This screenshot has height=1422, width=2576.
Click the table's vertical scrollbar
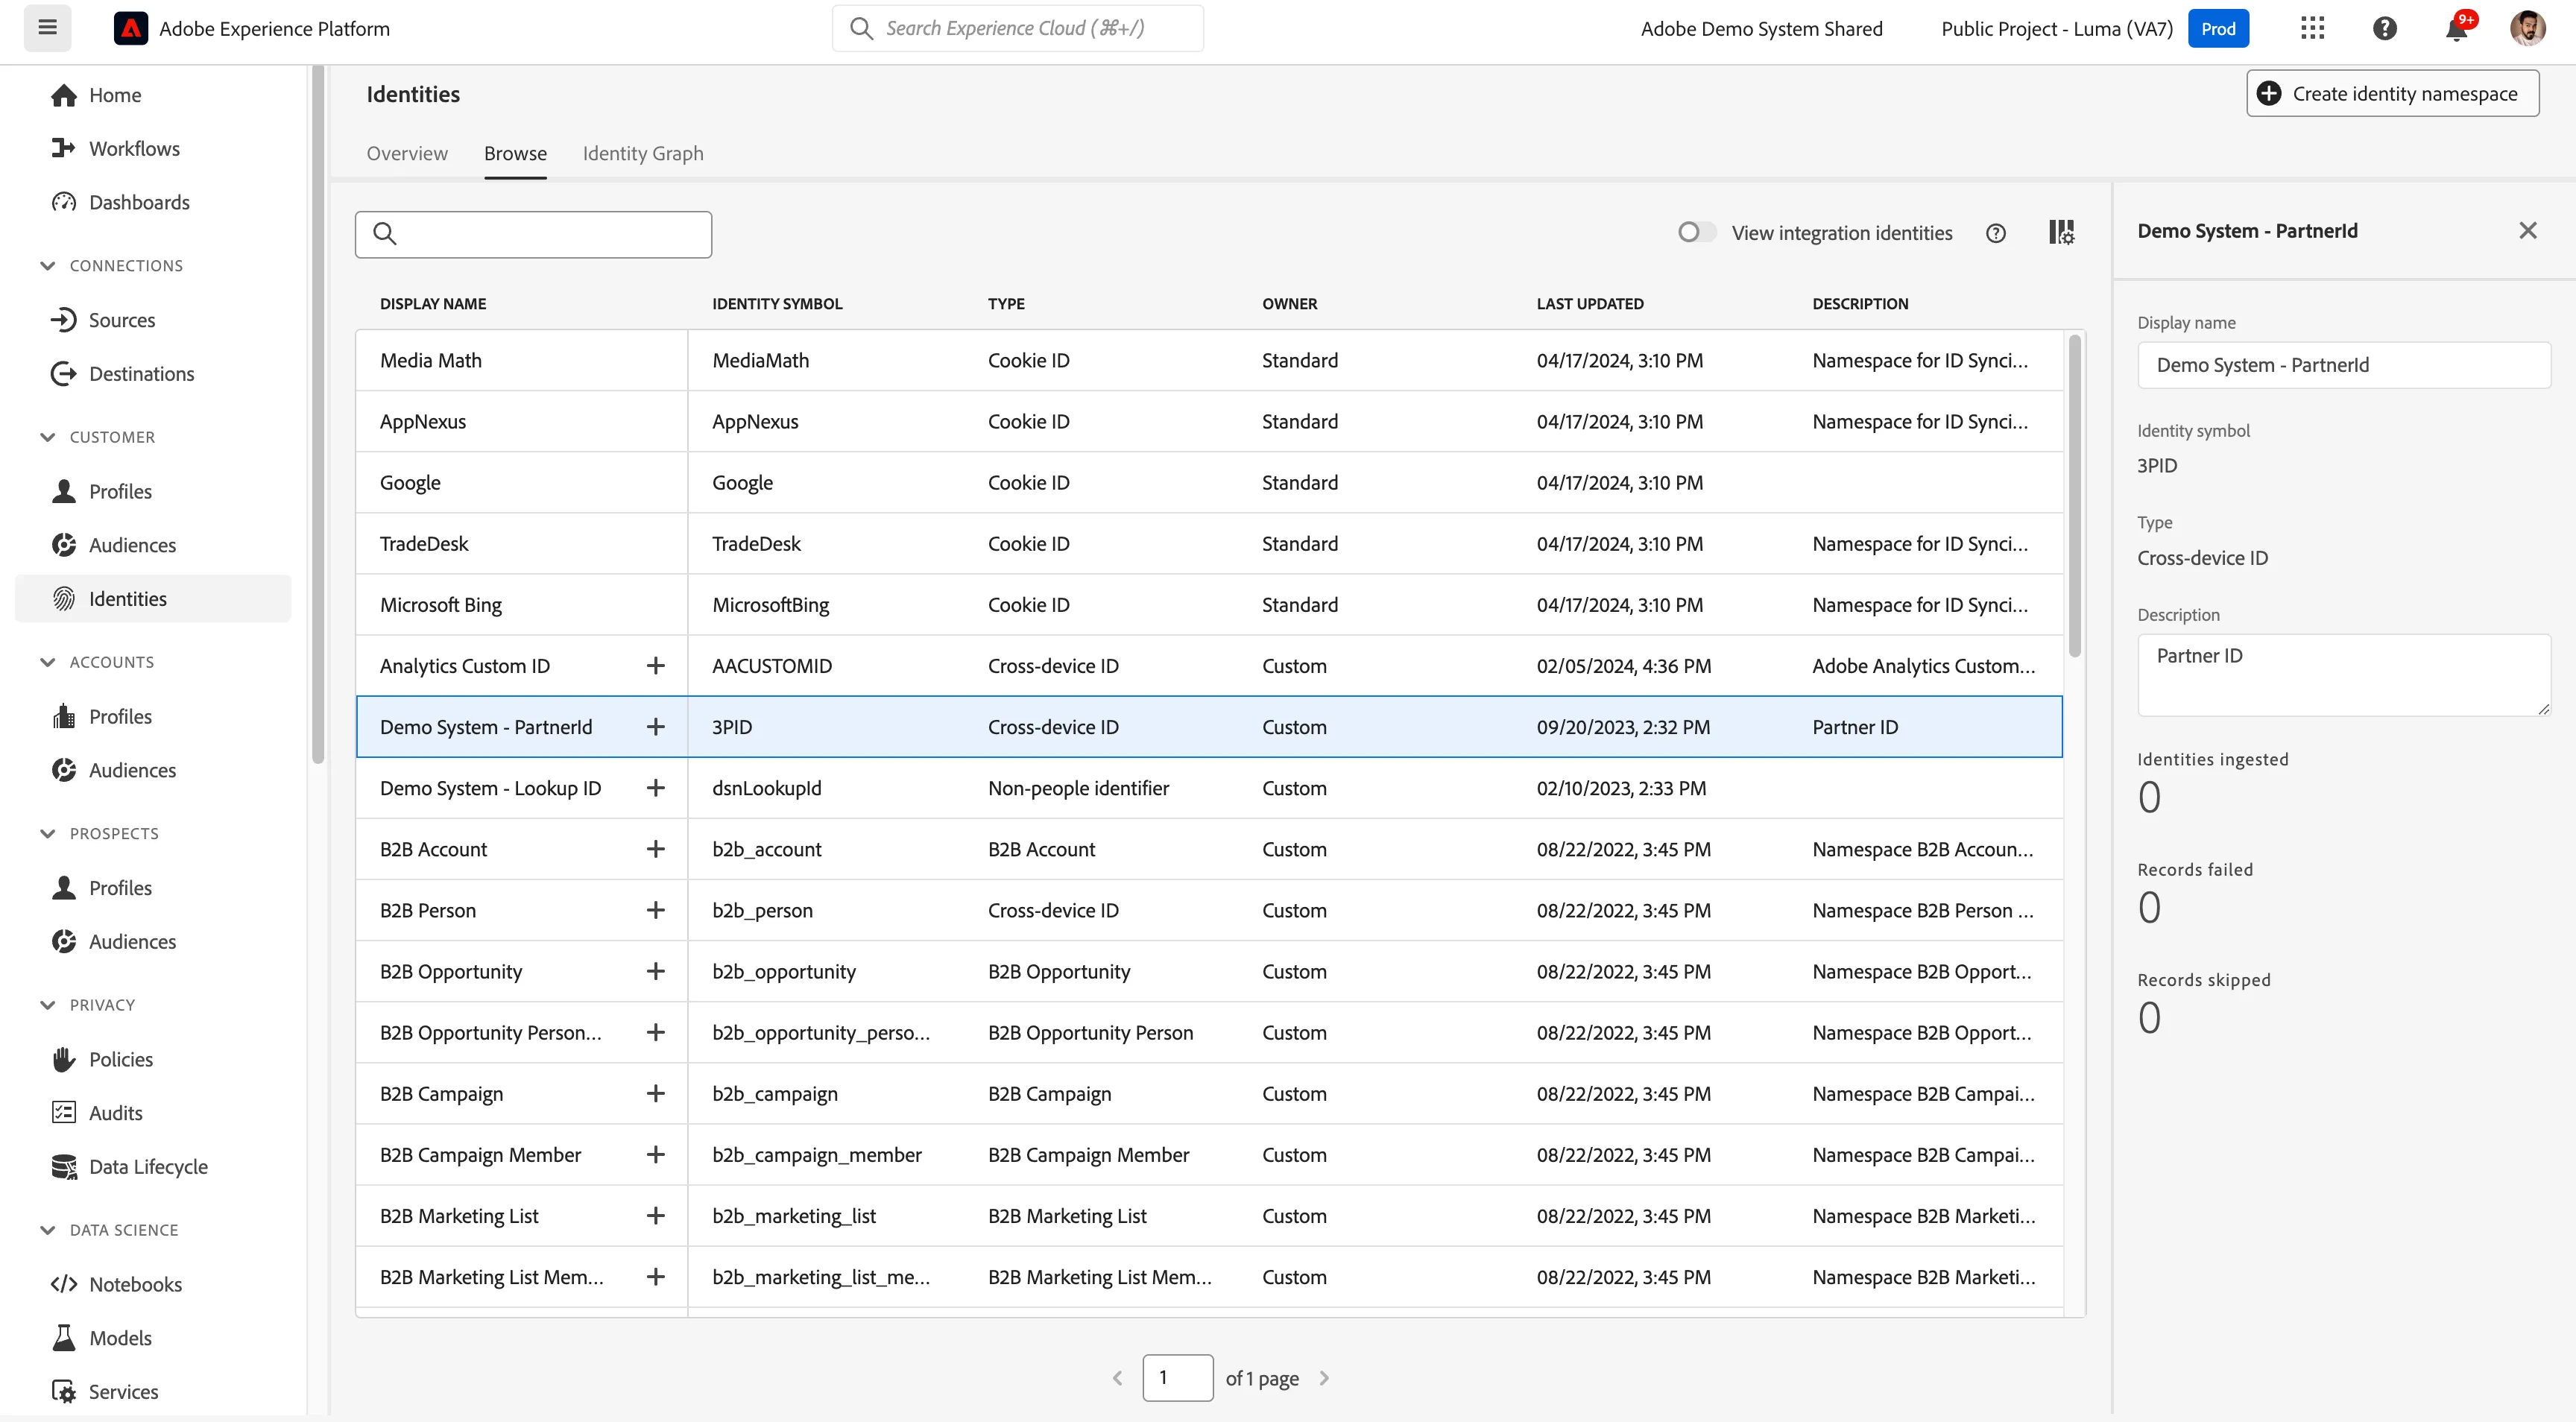2075,496
